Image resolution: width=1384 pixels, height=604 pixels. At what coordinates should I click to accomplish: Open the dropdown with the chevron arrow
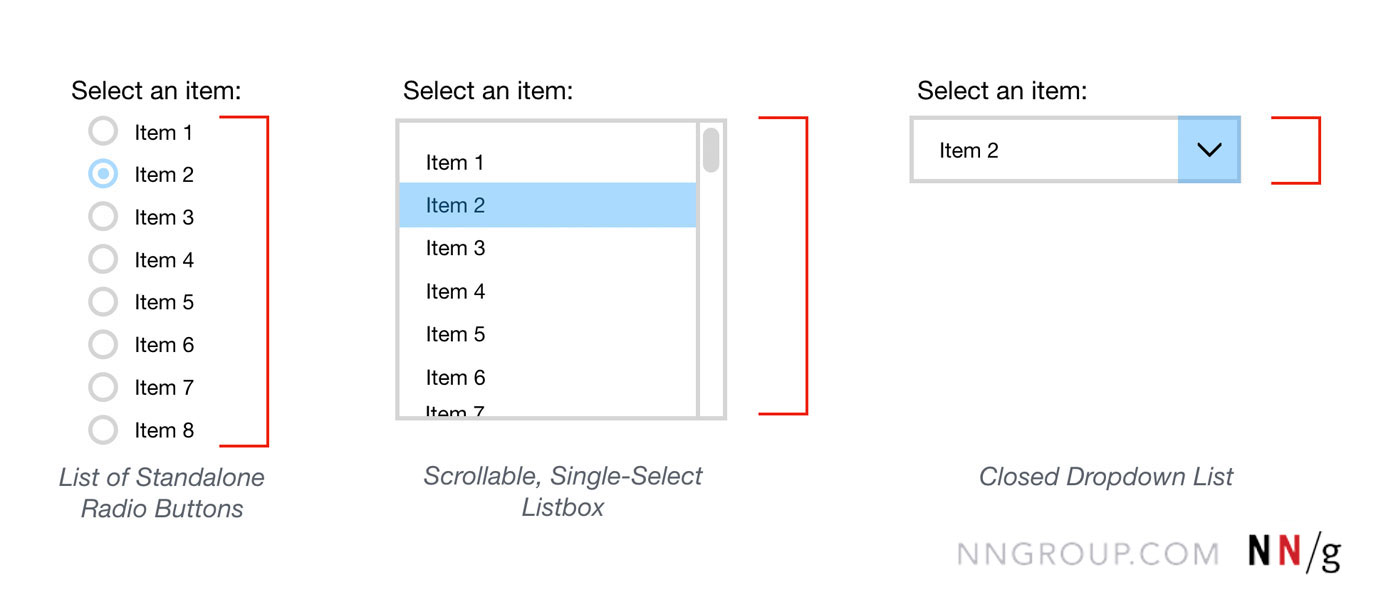[1209, 150]
